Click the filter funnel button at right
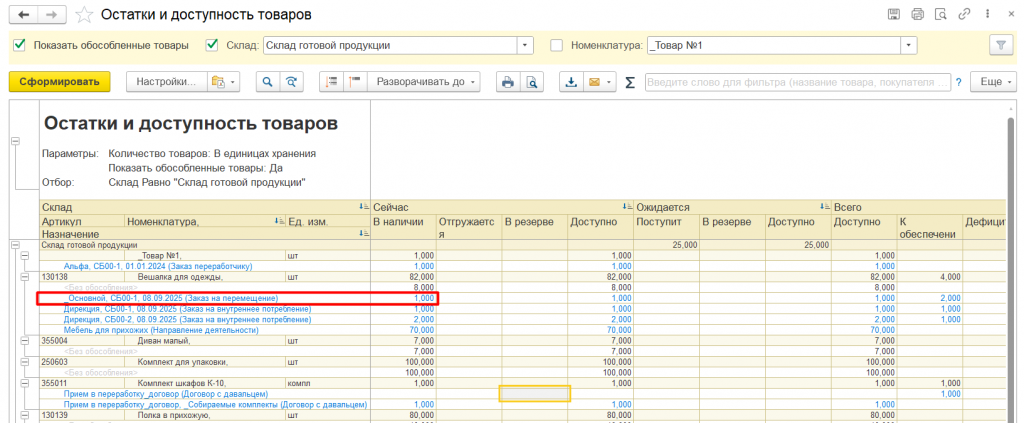1024x423 pixels. [x=1000, y=46]
